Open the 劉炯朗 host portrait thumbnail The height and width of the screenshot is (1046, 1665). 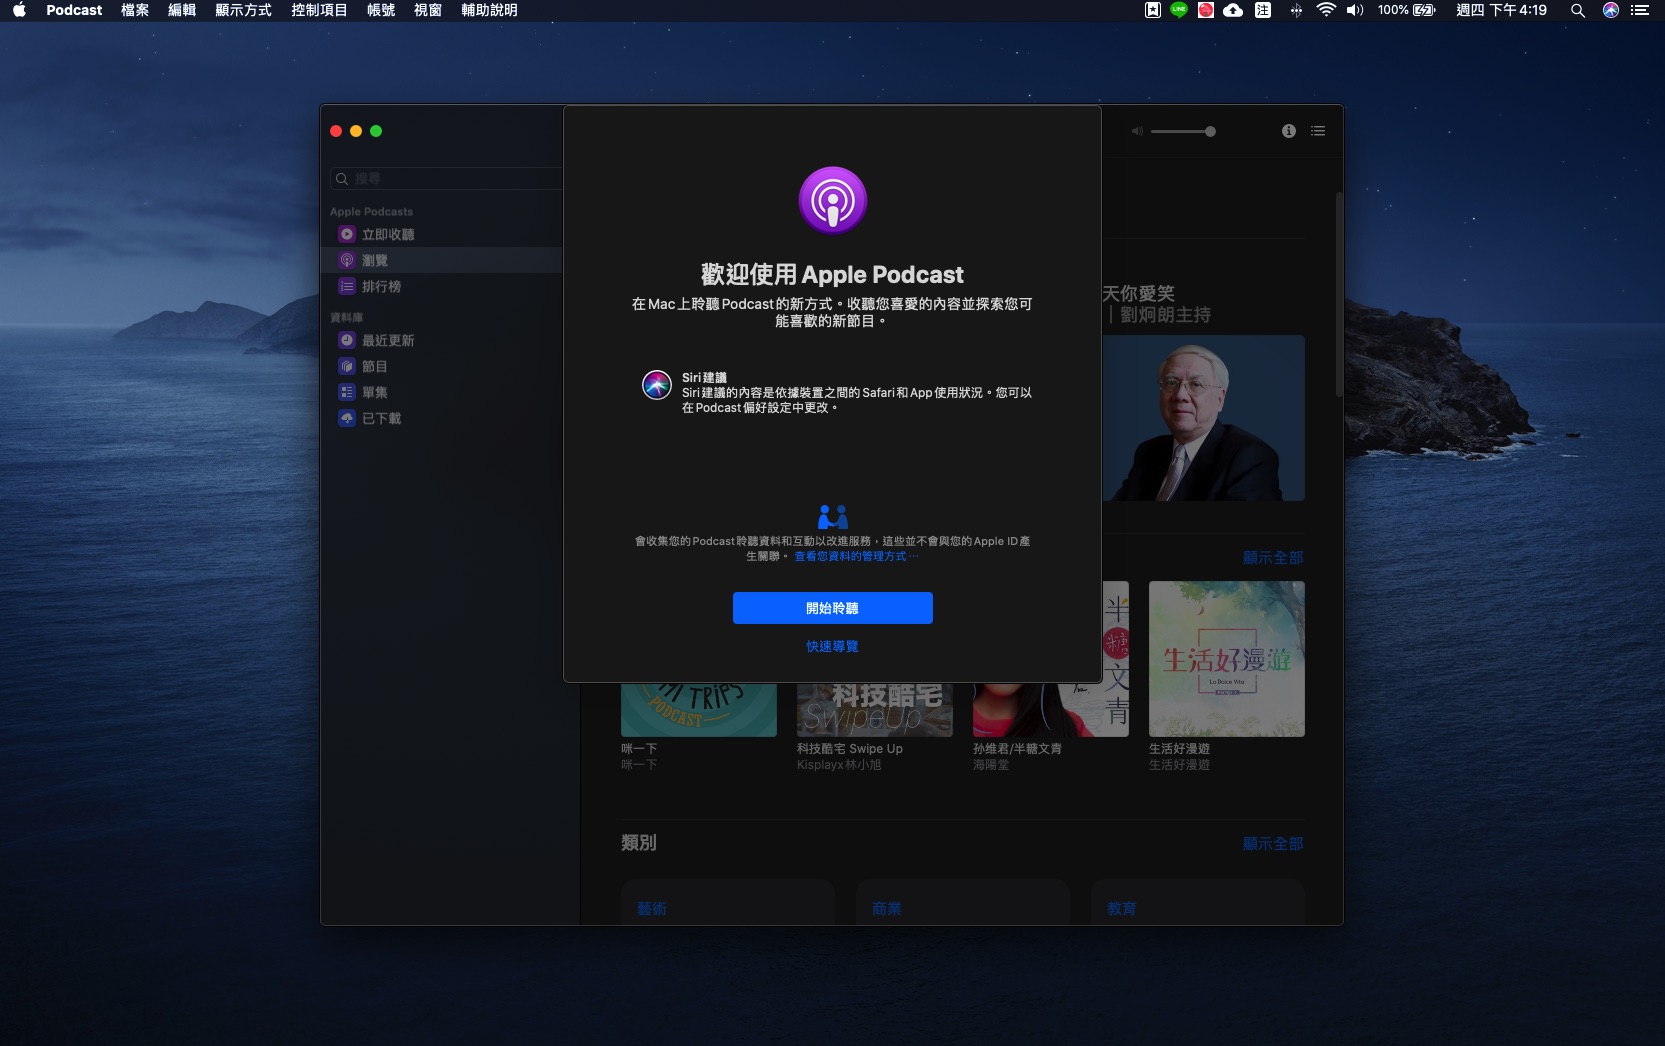pos(1204,418)
